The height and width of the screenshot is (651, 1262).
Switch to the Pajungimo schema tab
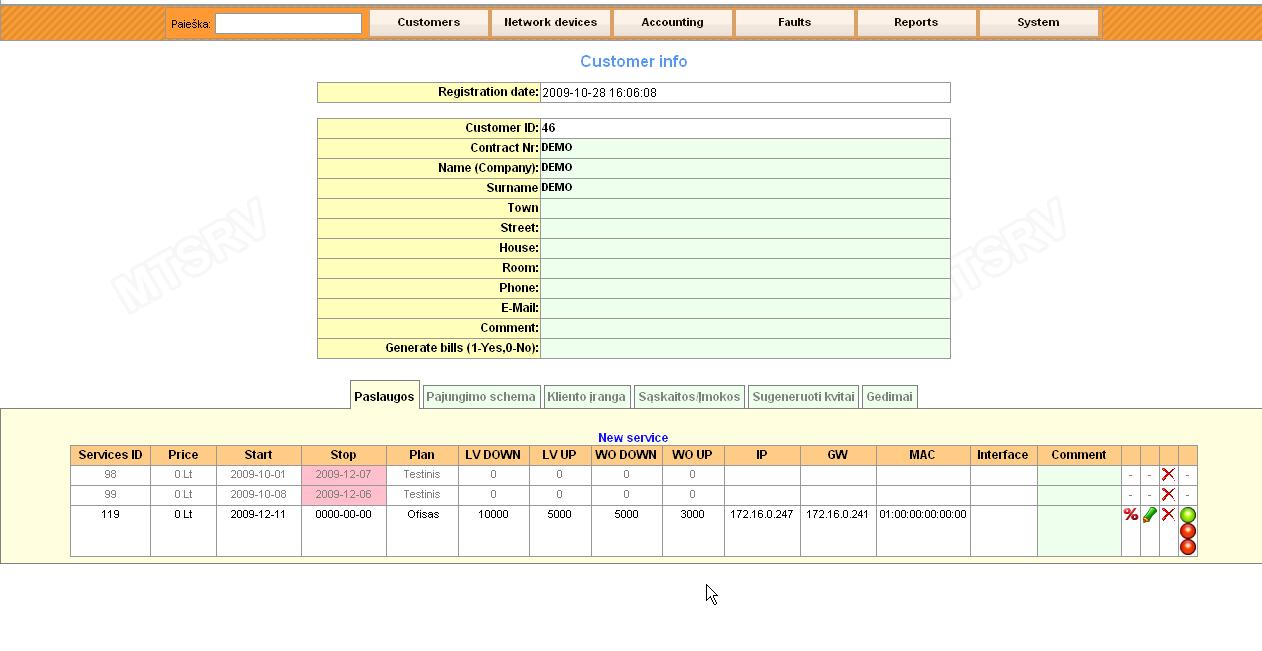481,396
